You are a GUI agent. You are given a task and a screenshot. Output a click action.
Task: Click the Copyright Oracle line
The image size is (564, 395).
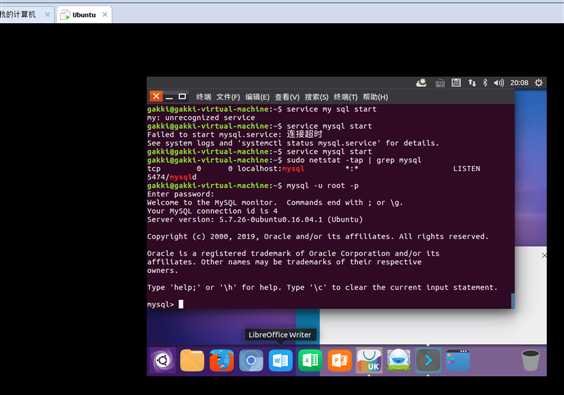click(x=318, y=236)
